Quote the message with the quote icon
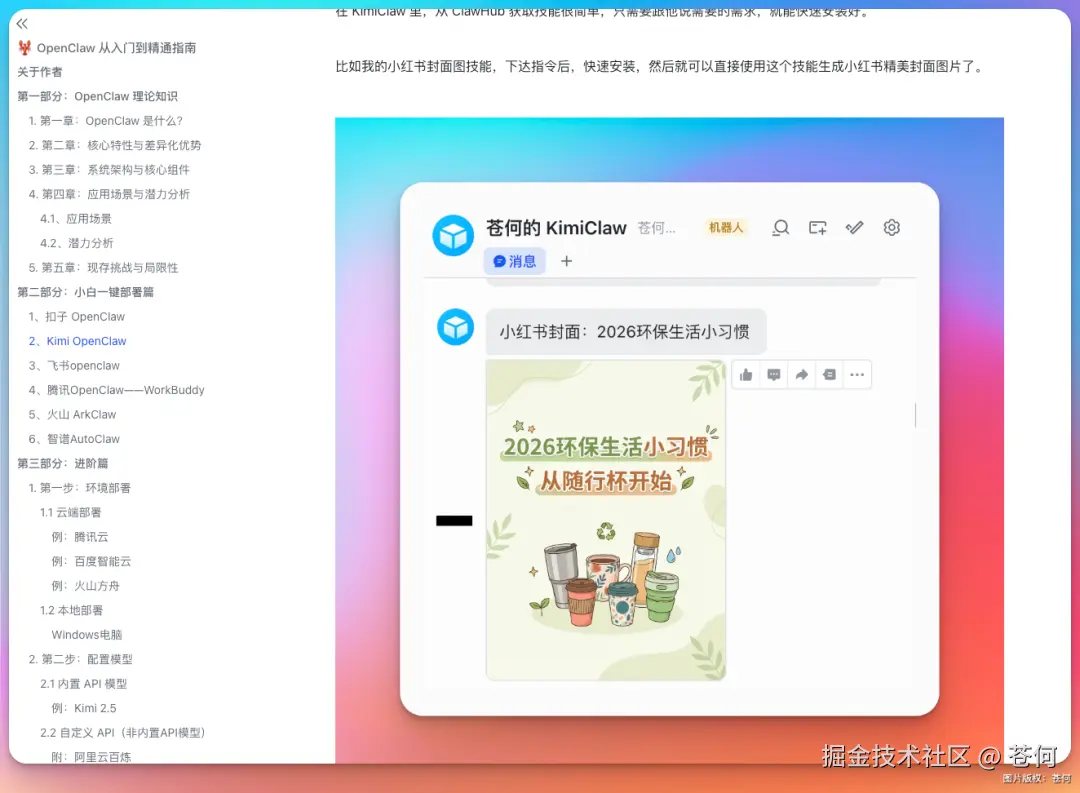This screenshot has height=793, width=1080. click(x=829, y=374)
